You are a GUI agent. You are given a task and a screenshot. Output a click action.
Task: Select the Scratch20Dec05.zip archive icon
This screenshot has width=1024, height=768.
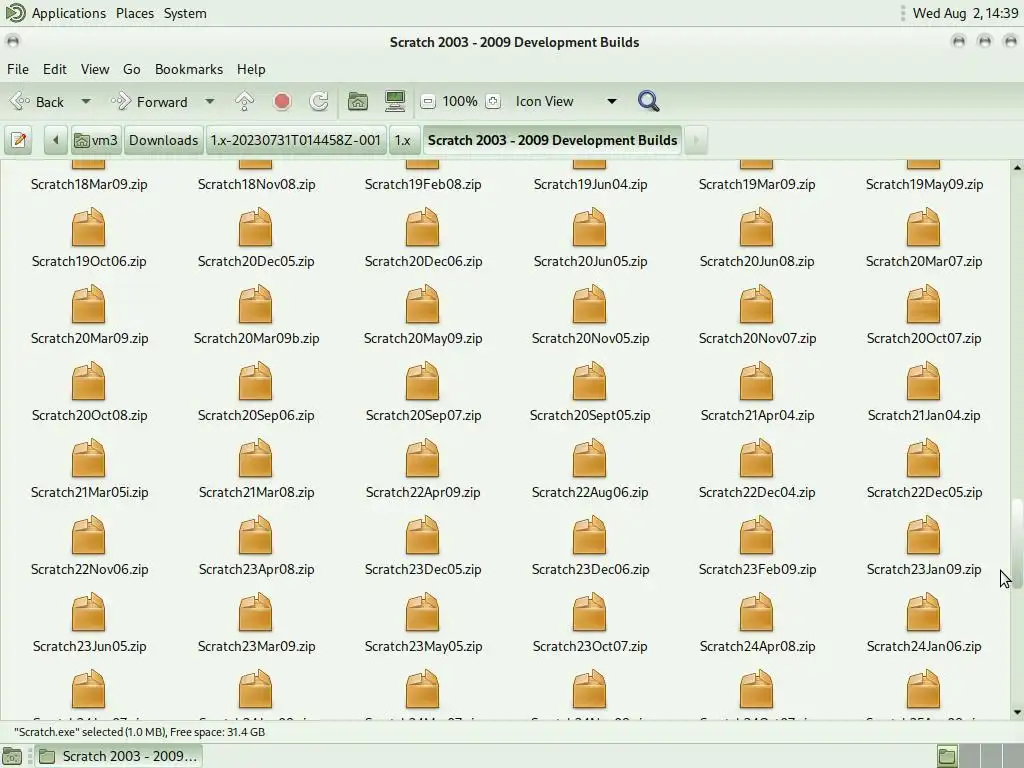coord(255,228)
